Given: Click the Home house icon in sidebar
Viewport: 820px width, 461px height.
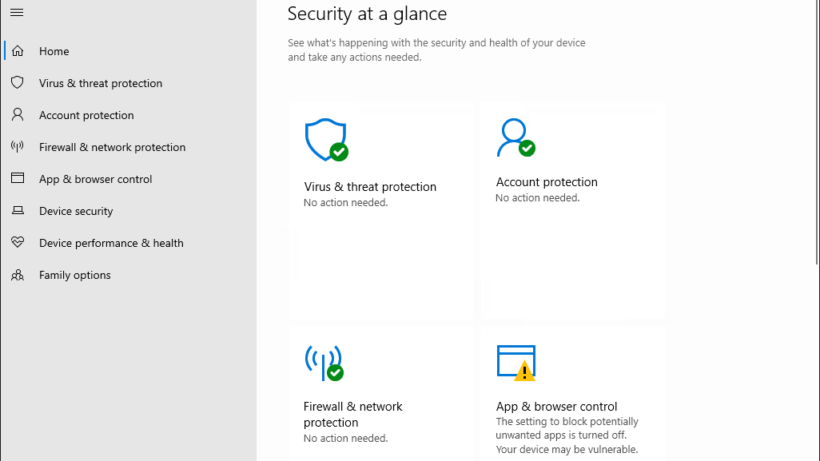Looking at the screenshot, I should tap(18, 51).
